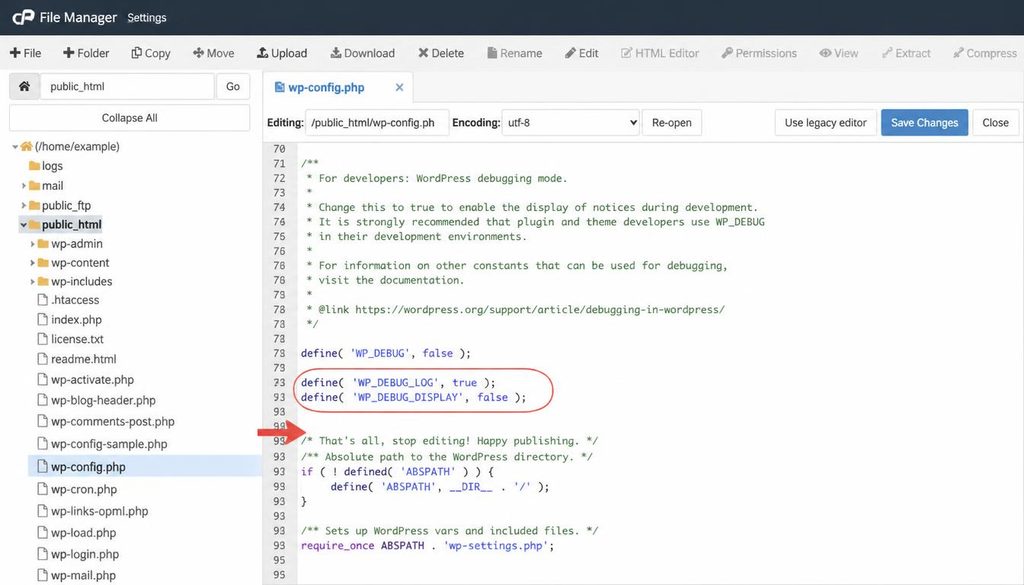Open the logs folder
The height and width of the screenshot is (585, 1024).
[46, 166]
